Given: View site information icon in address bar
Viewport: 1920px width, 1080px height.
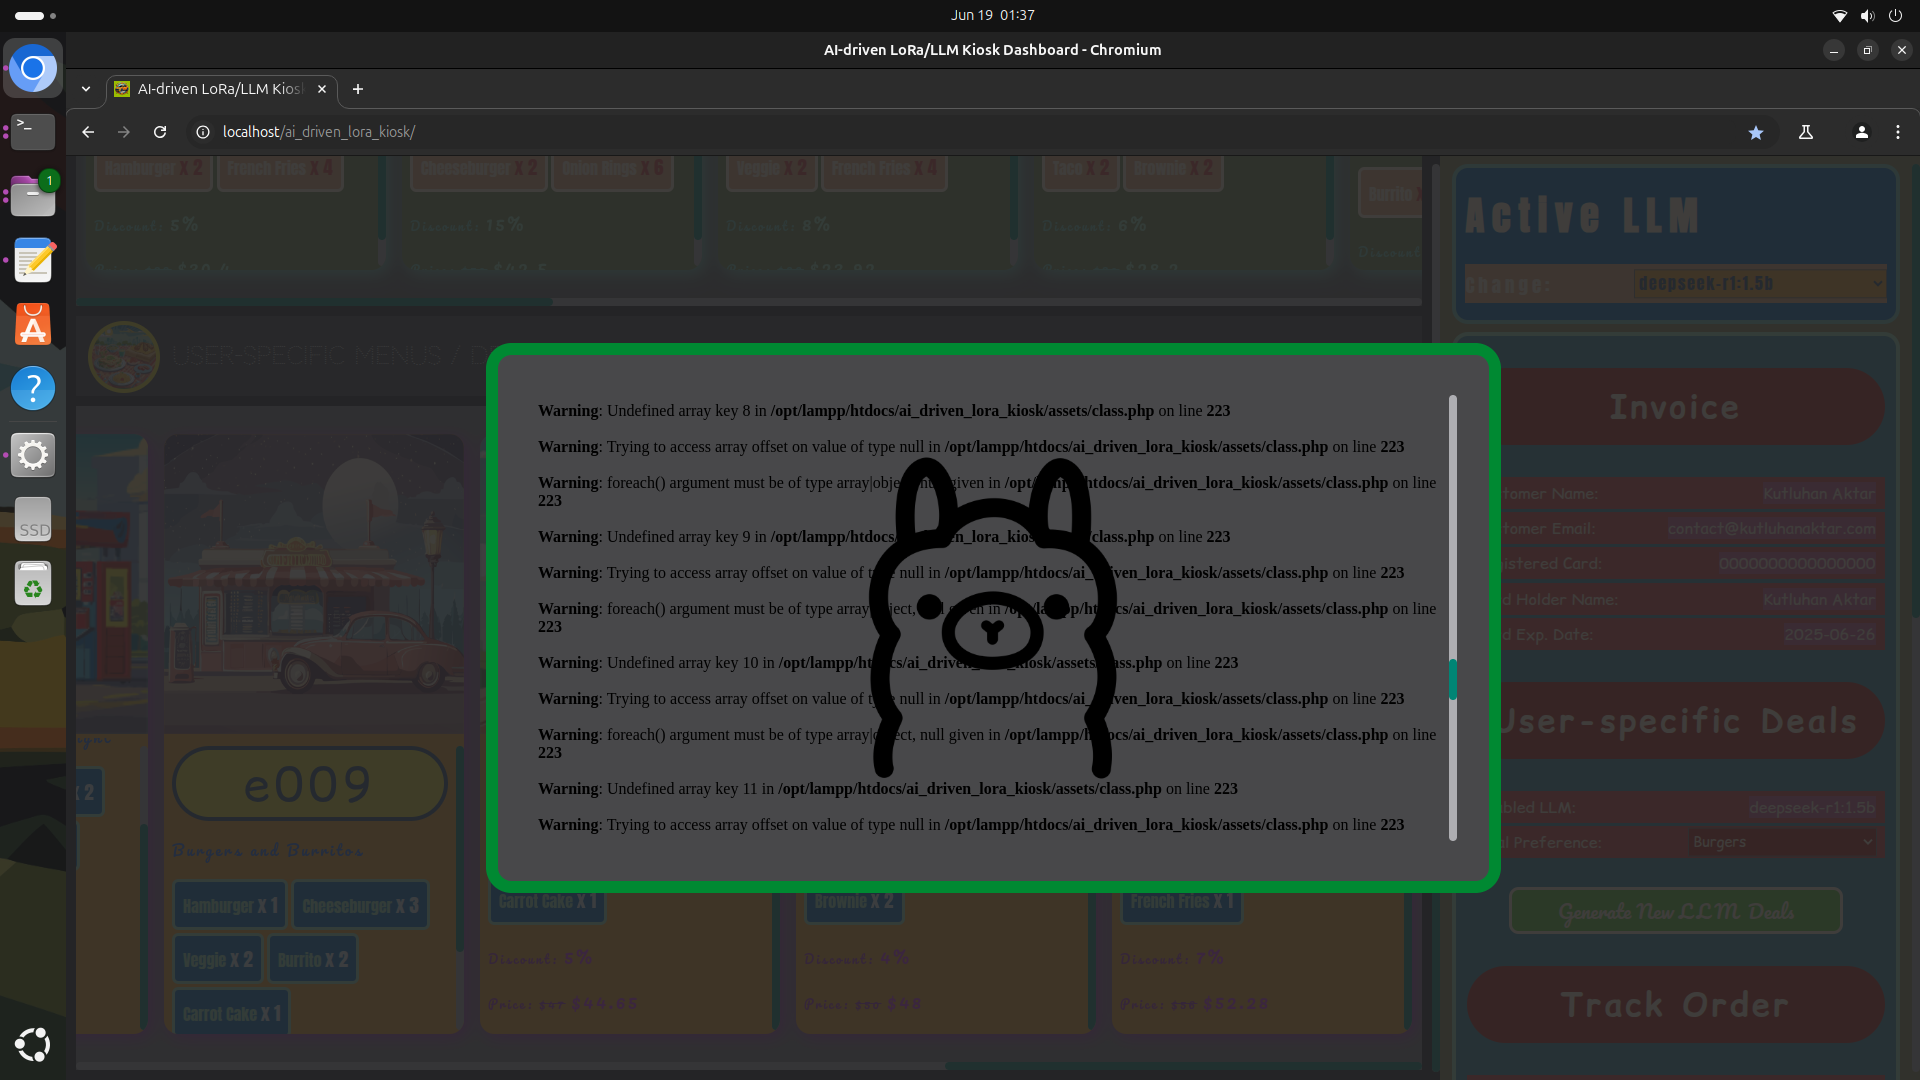Looking at the screenshot, I should (x=203, y=132).
